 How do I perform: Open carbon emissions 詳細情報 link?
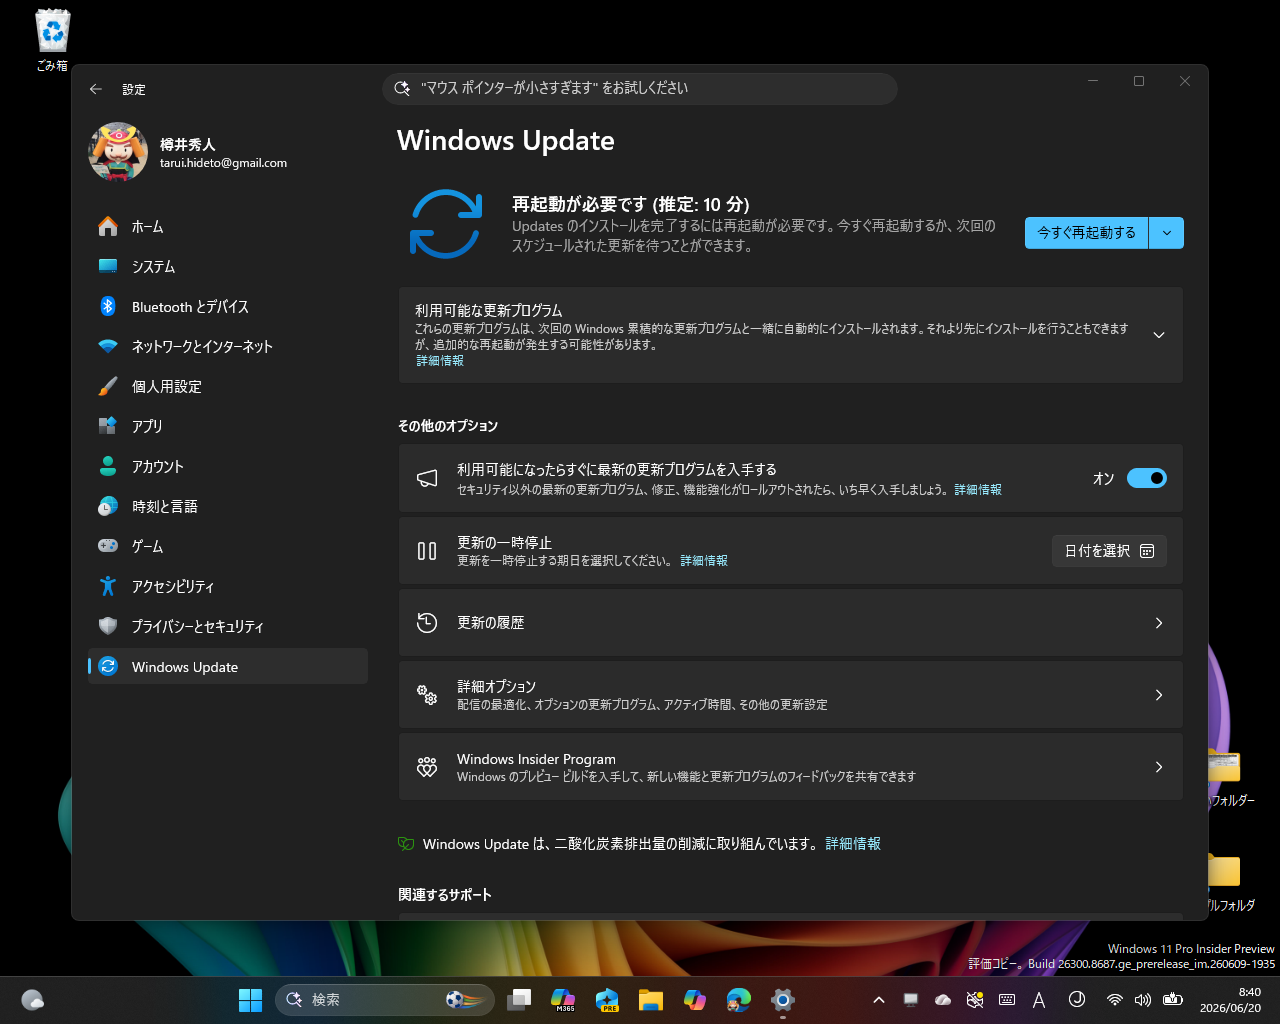tap(853, 844)
